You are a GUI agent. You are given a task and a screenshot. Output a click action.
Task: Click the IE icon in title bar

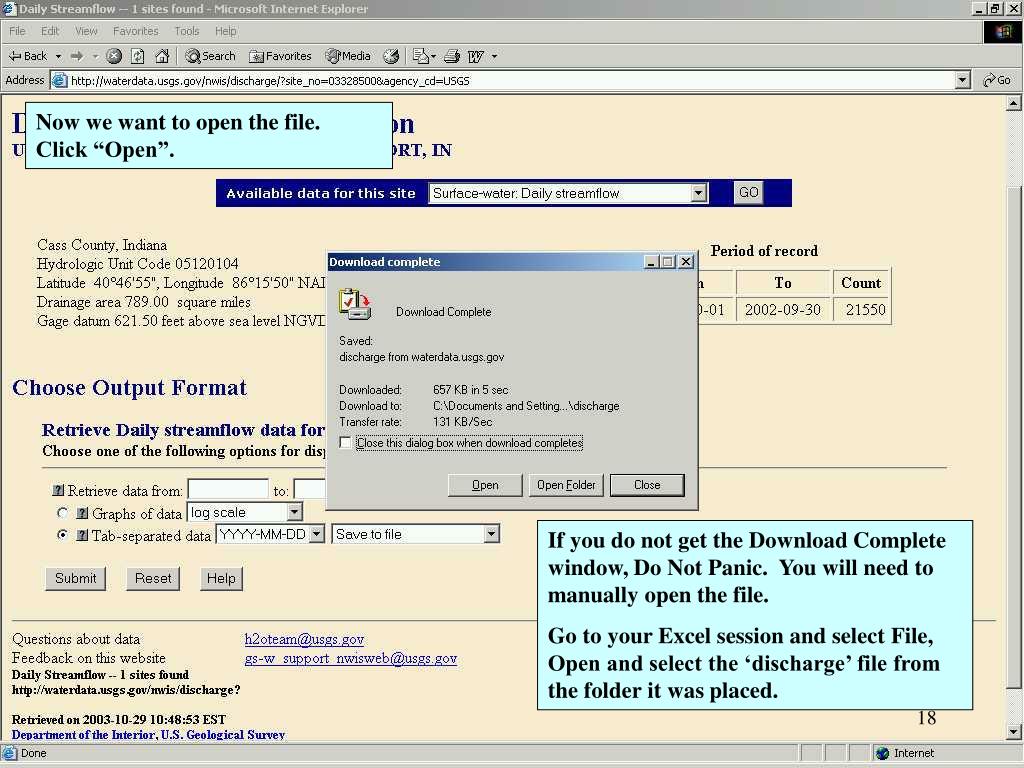point(8,8)
